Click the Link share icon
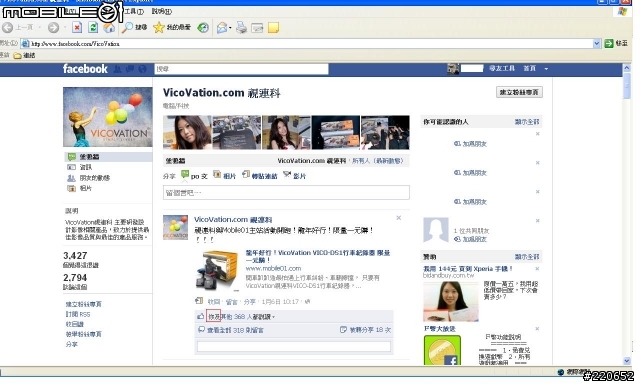 coord(246,175)
